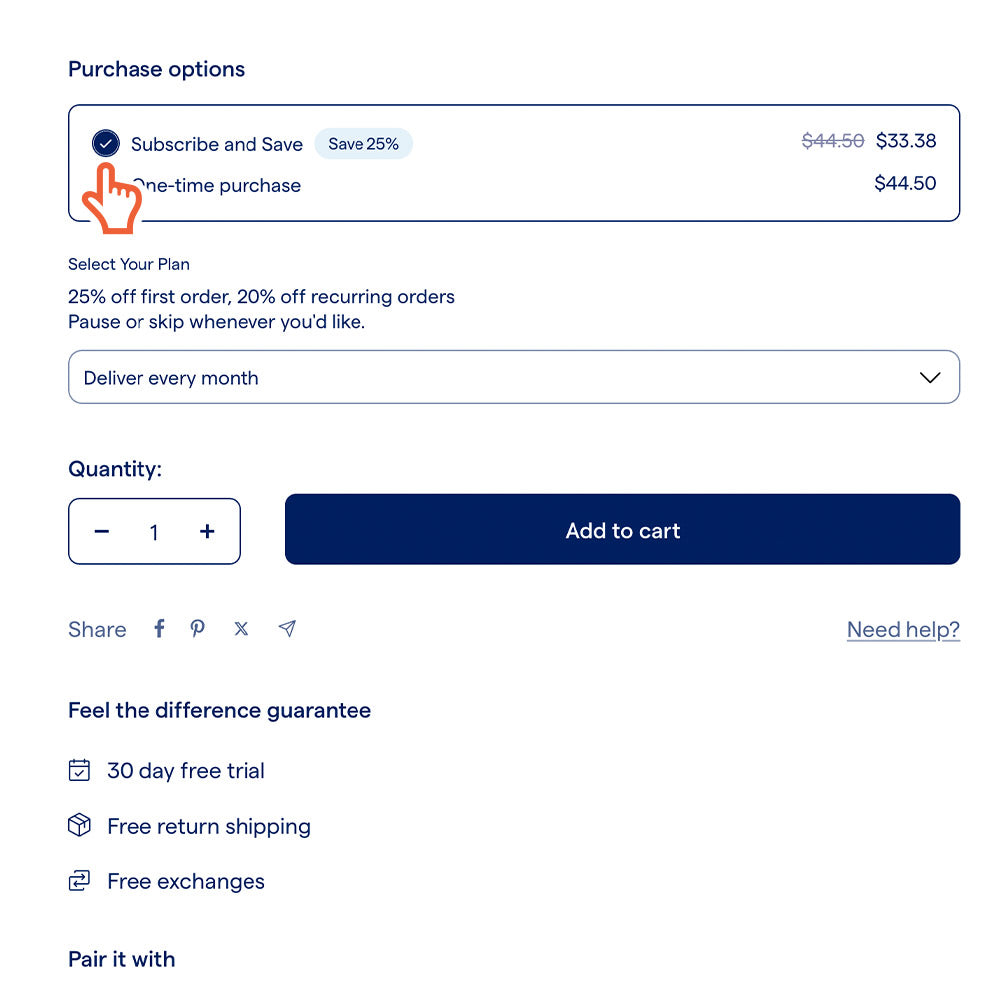Share to Pinterest icon
Screen dimensions: 1000x1000
click(x=198, y=629)
